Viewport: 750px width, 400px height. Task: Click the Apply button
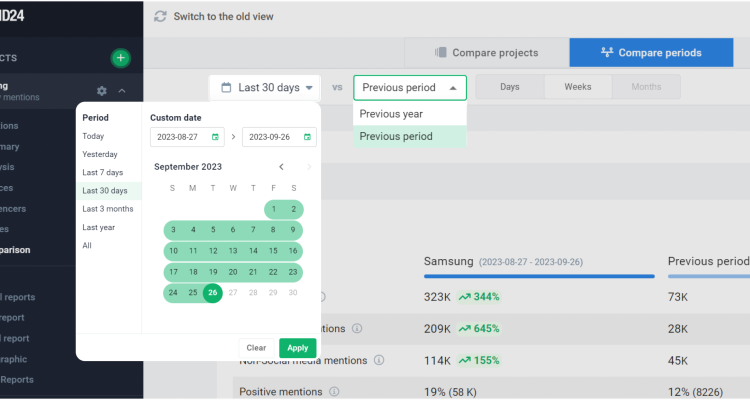[297, 348]
